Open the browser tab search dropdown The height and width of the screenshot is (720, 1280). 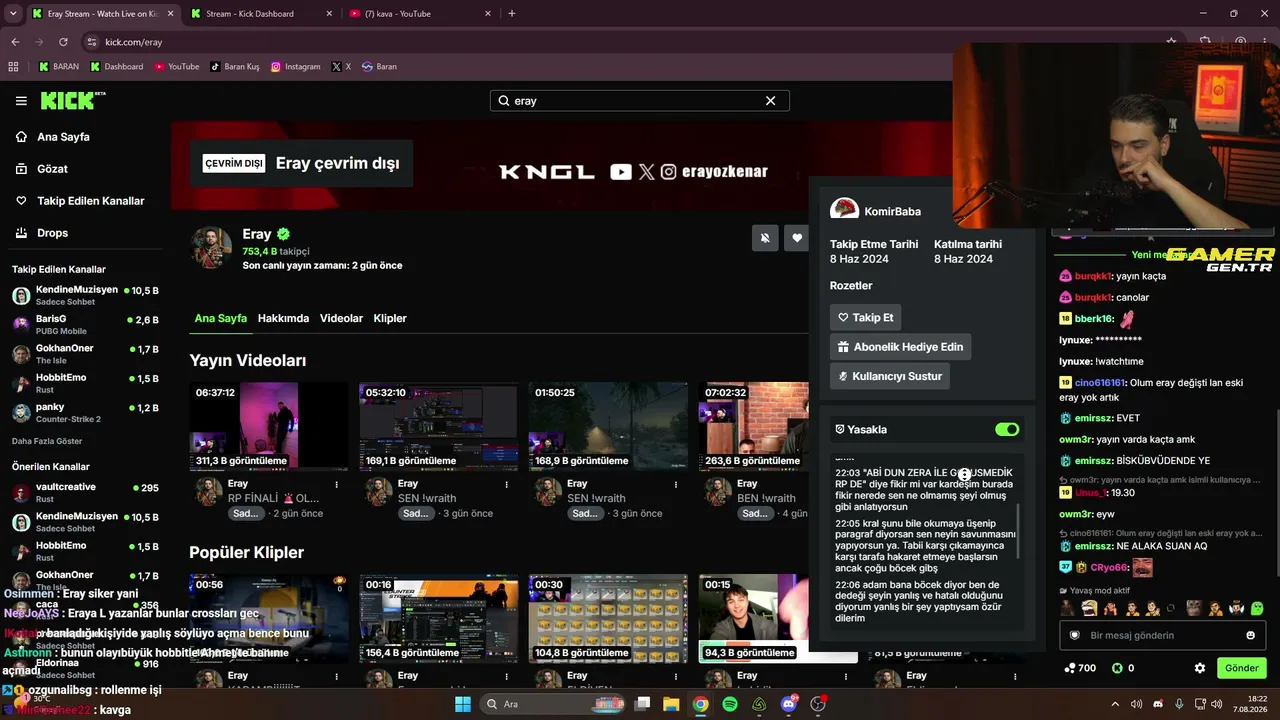tap(13, 14)
